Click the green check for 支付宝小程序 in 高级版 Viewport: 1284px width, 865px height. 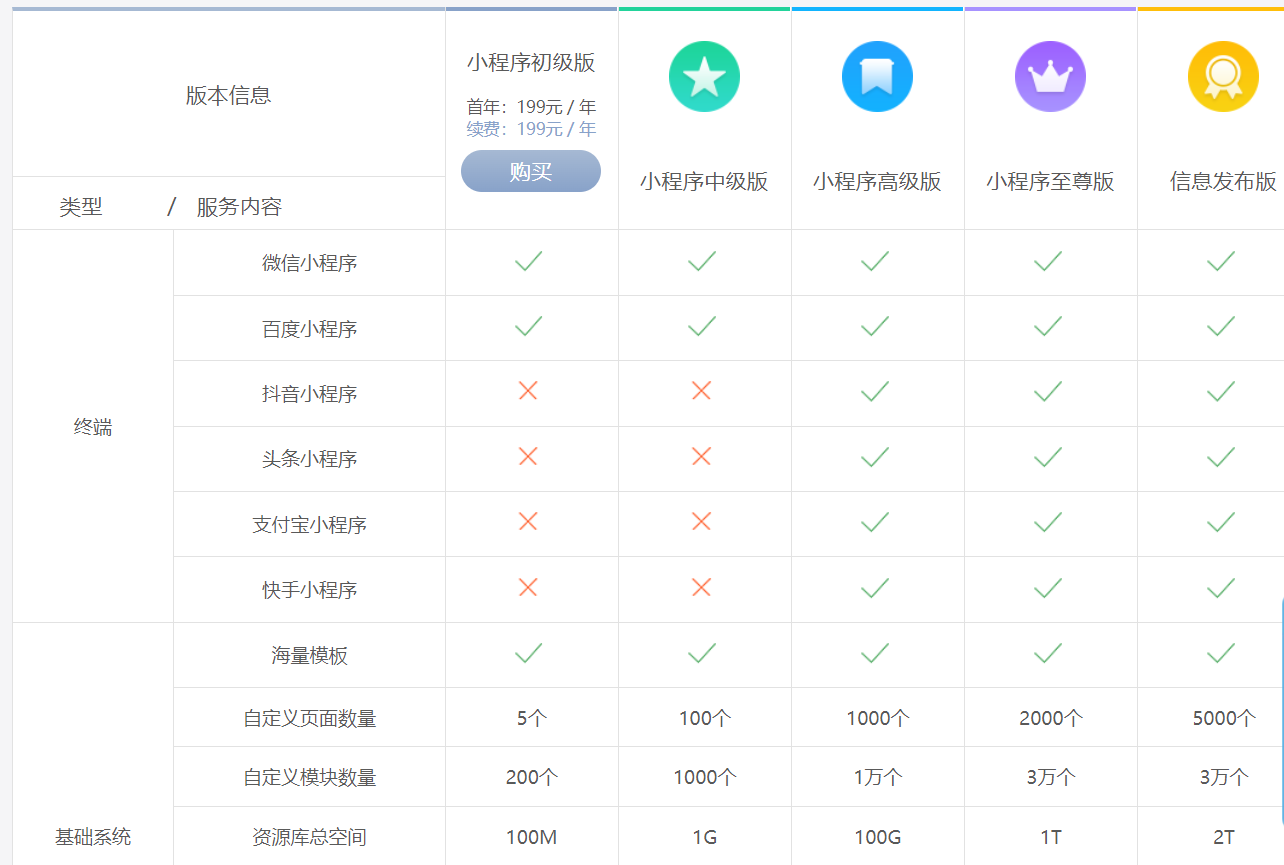tap(875, 523)
